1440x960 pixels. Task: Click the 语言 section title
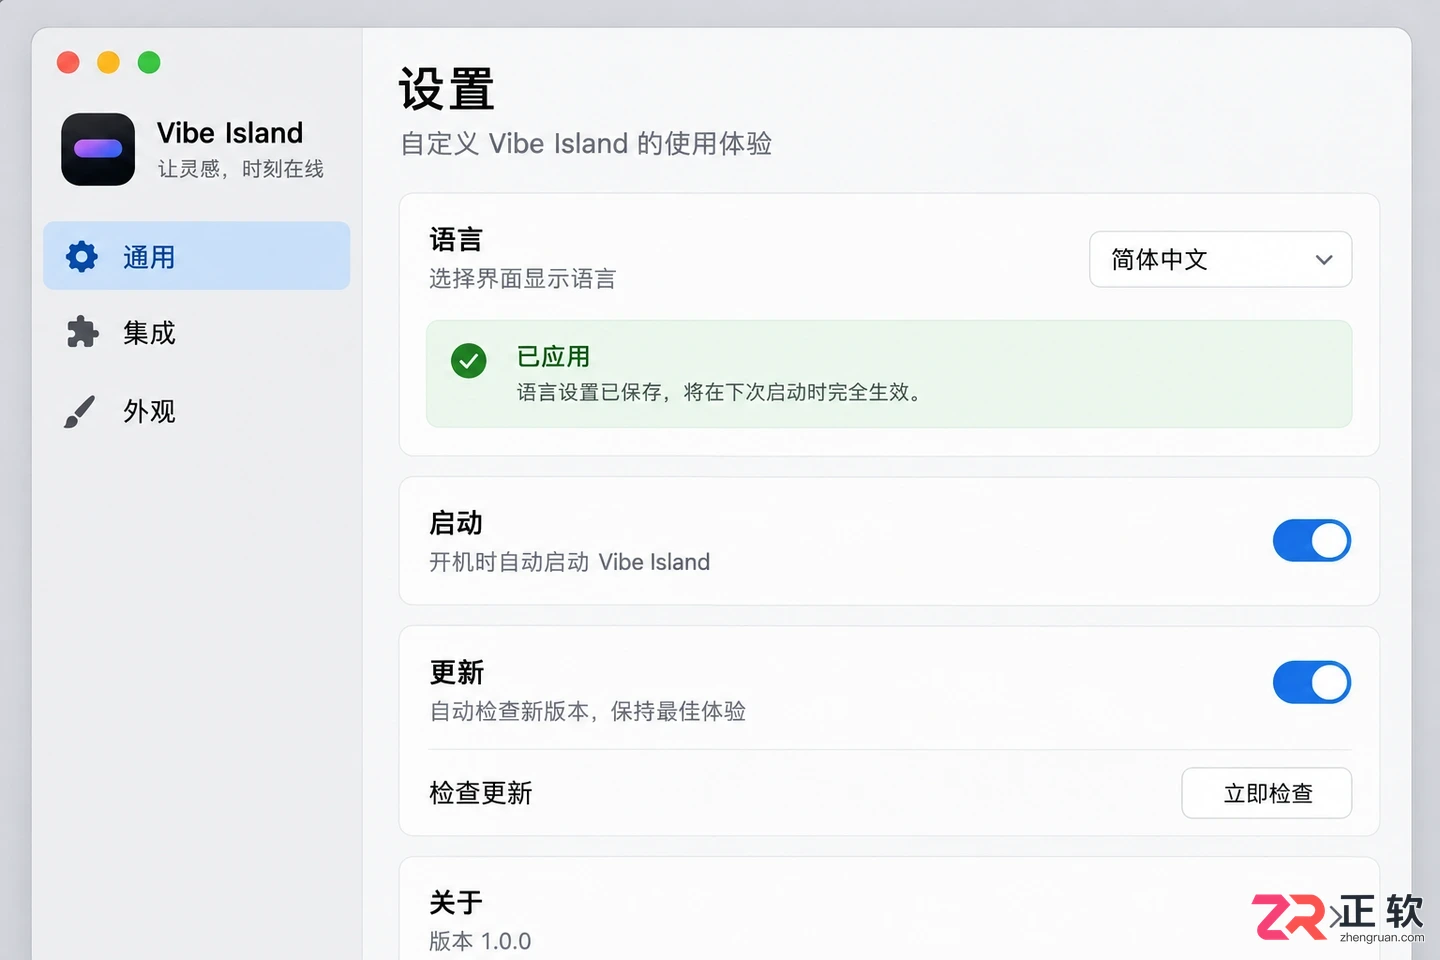pos(456,240)
